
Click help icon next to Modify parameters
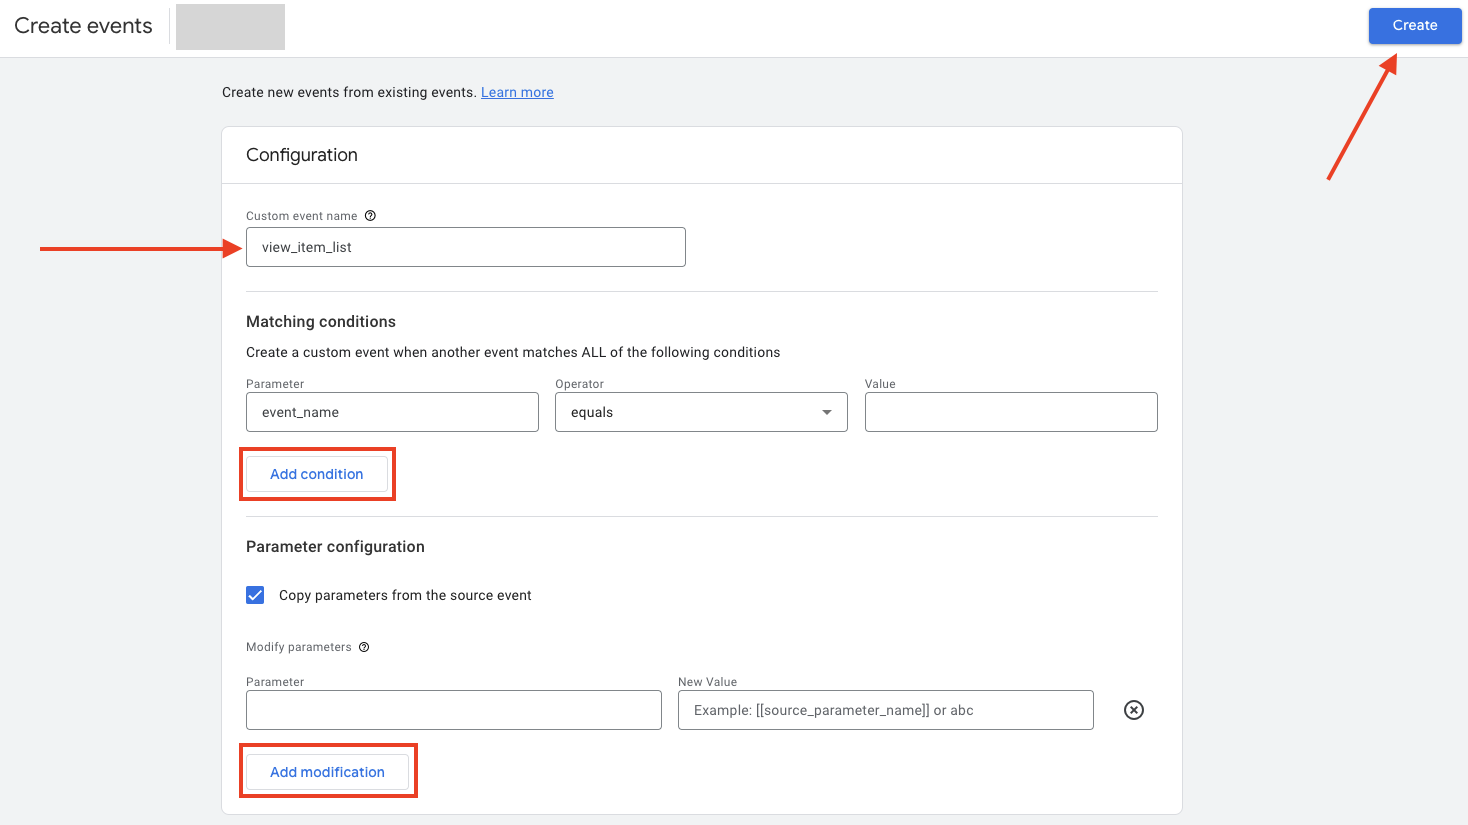point(364,647)
